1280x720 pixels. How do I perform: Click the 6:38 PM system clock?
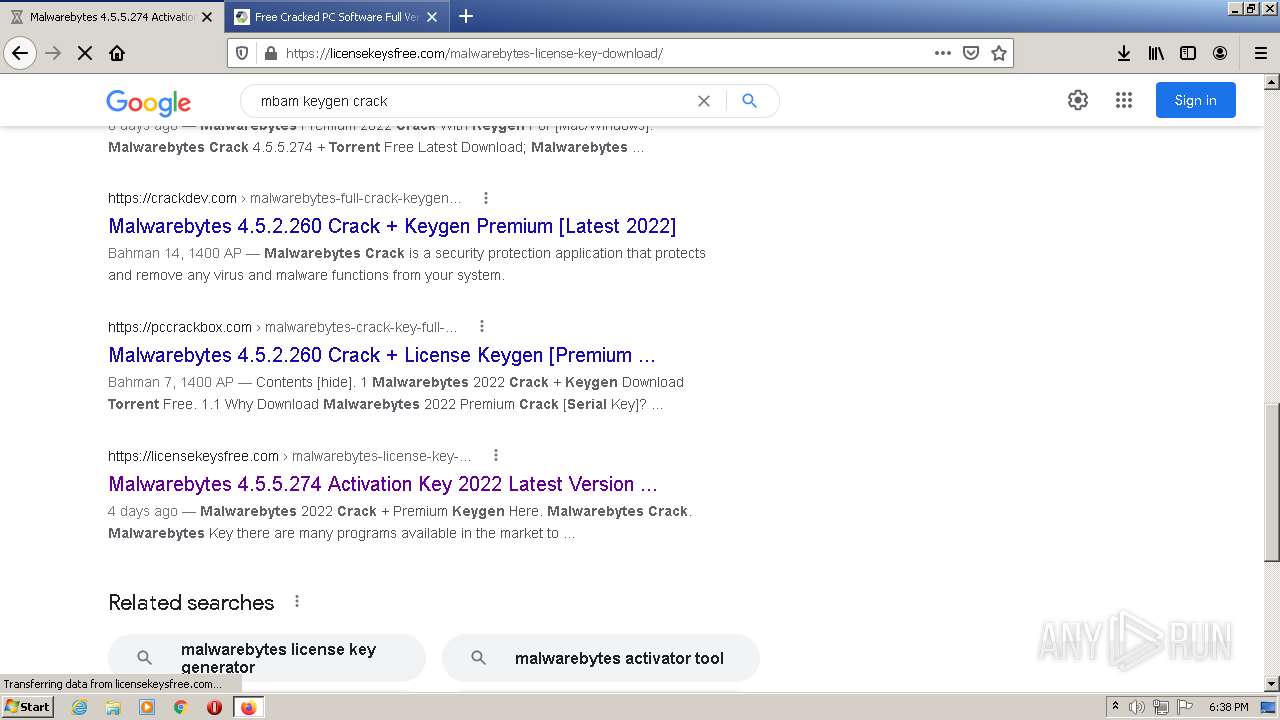point(1228,707)
